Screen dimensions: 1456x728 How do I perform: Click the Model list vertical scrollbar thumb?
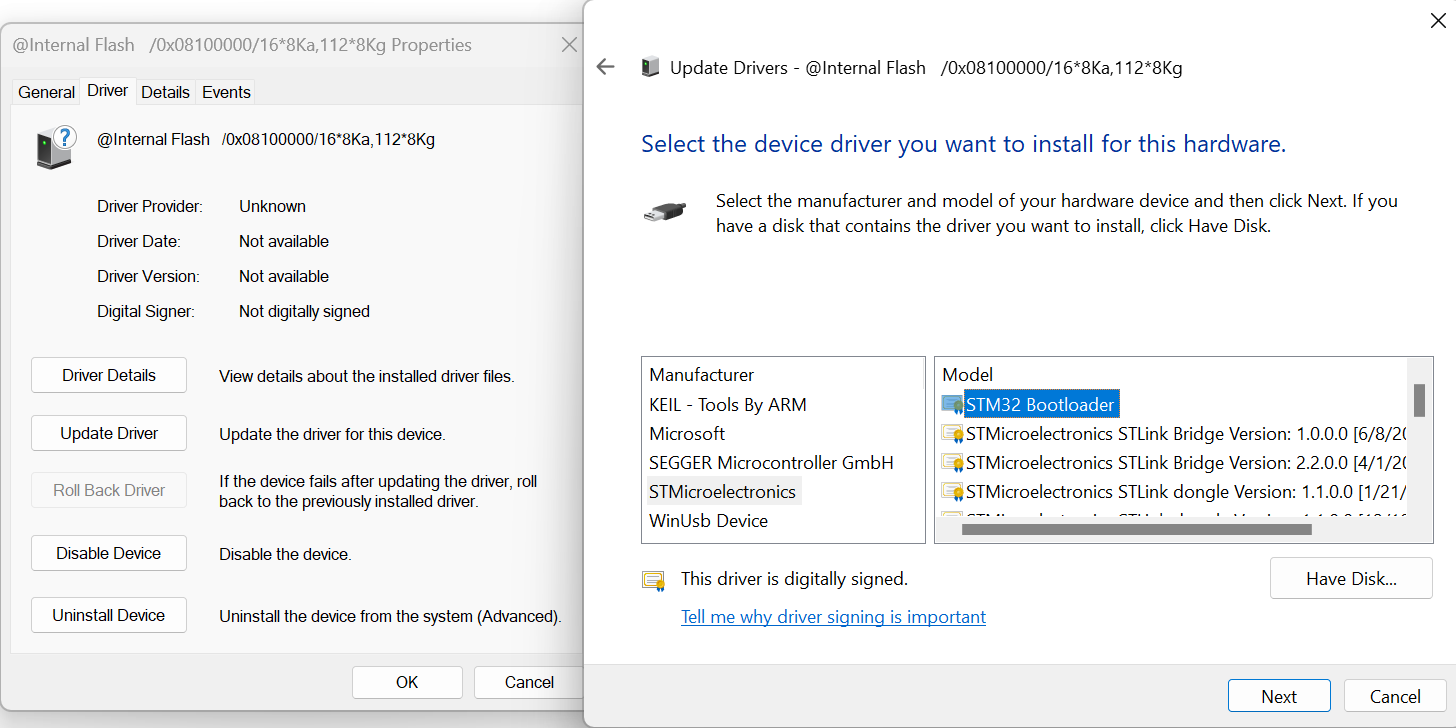pos(1418,400)
